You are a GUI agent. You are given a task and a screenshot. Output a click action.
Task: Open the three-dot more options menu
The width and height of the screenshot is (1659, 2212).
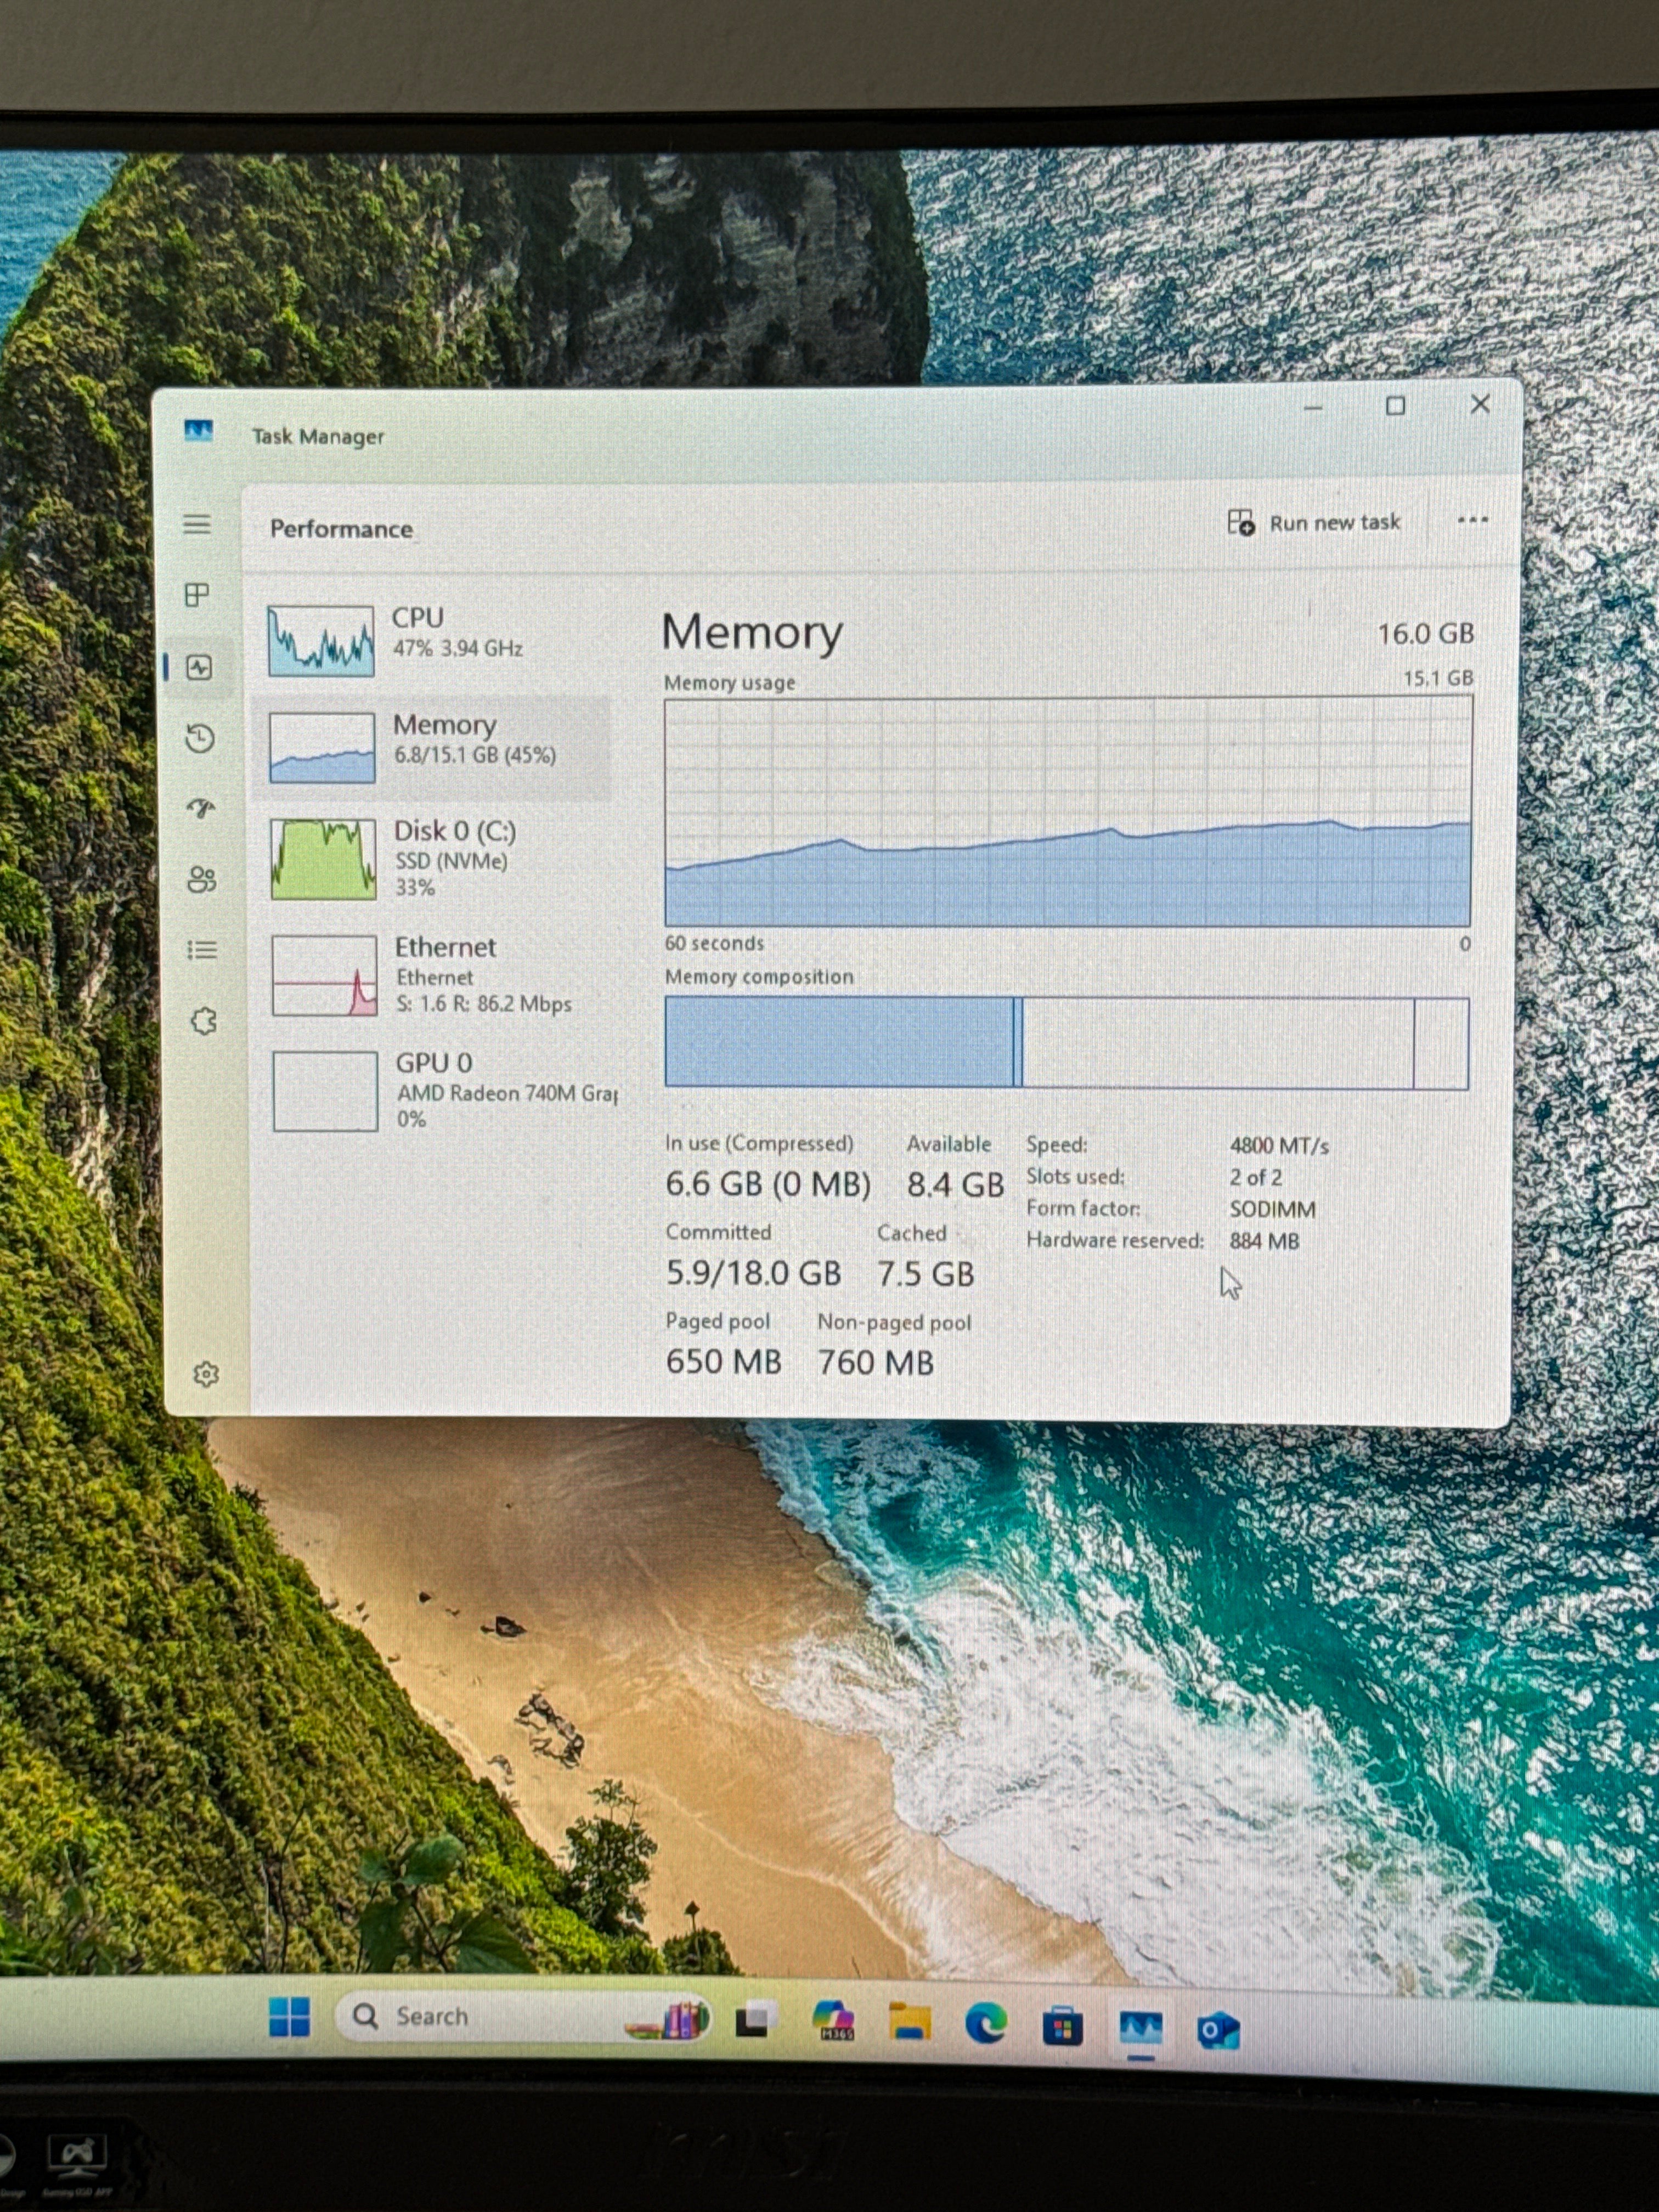coord(1472,520)
